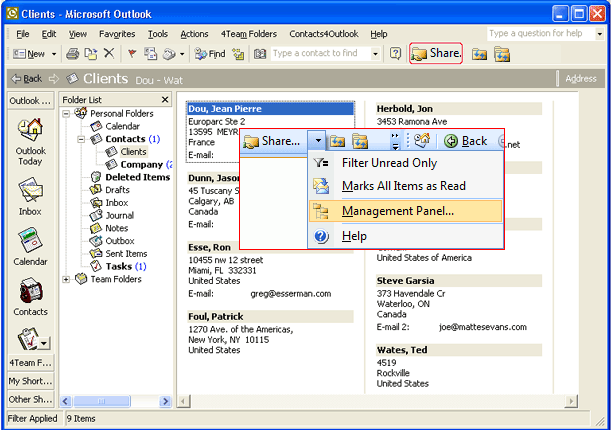Screen dimensions: 611x430
Task: Click the Print icon in toolbar
Action: [x=72, y=54]
